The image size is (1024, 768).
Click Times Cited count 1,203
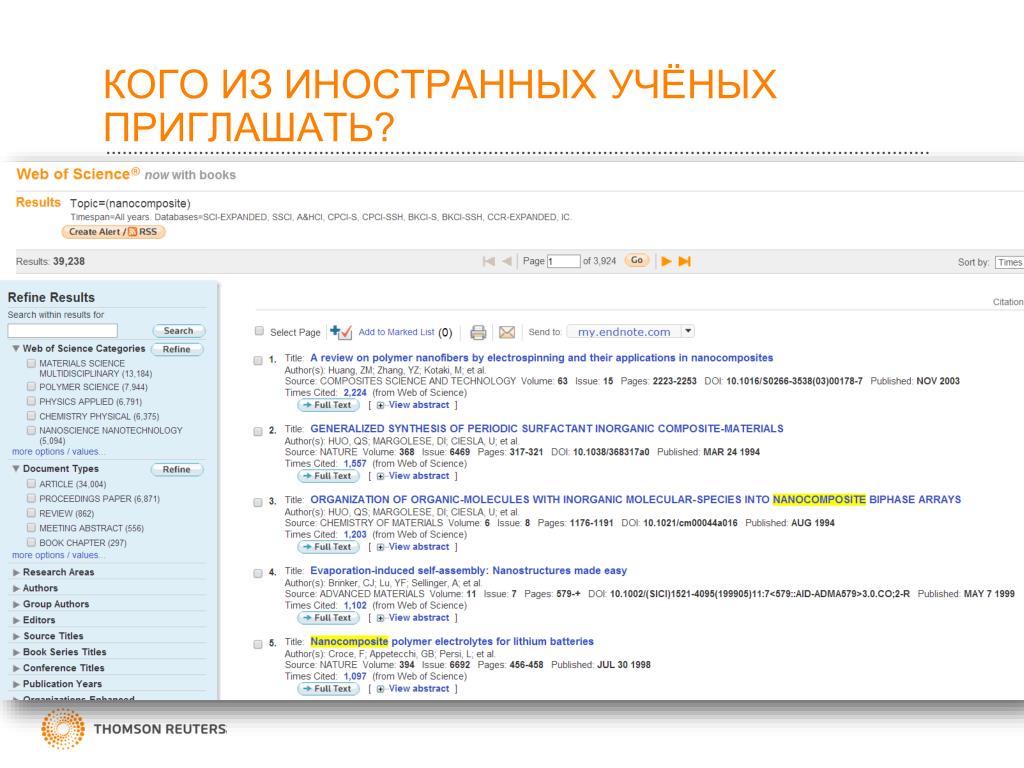tap(355, 534)
